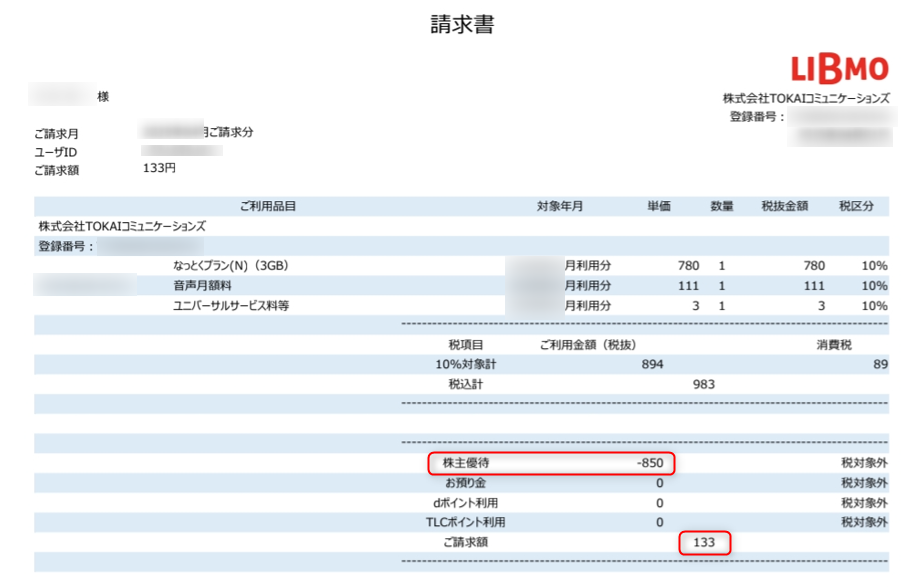
Task: Click the 対象年月 column header
Action: (x=560, y=206)
